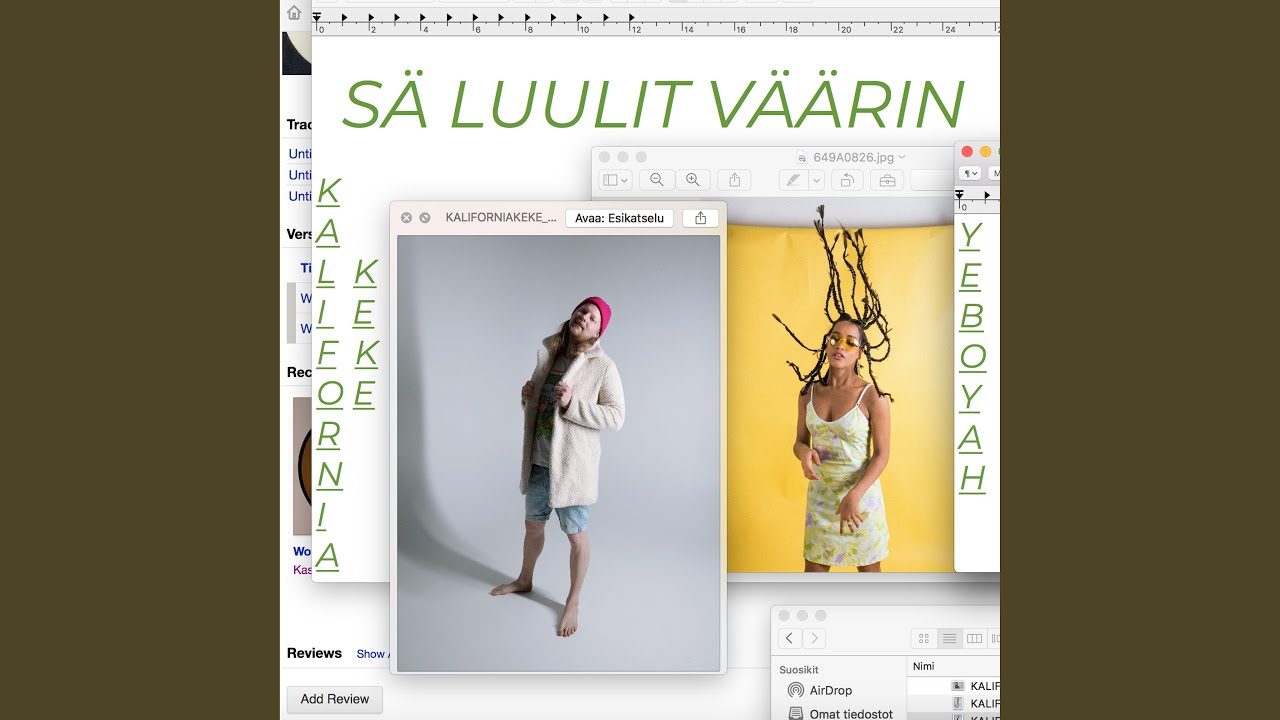Open the paragraph style dropdown in the right-hand text window
This screenshot has width=1280, height=720.
coord(969,173)
